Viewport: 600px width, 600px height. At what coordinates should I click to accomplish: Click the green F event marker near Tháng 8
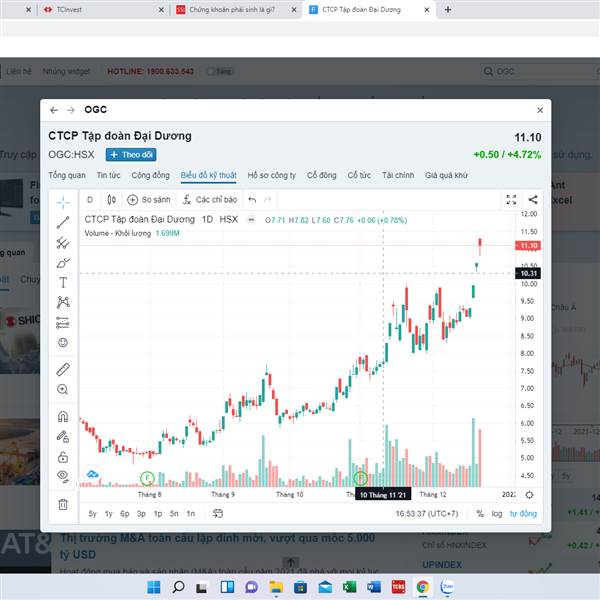click(147, 478)
